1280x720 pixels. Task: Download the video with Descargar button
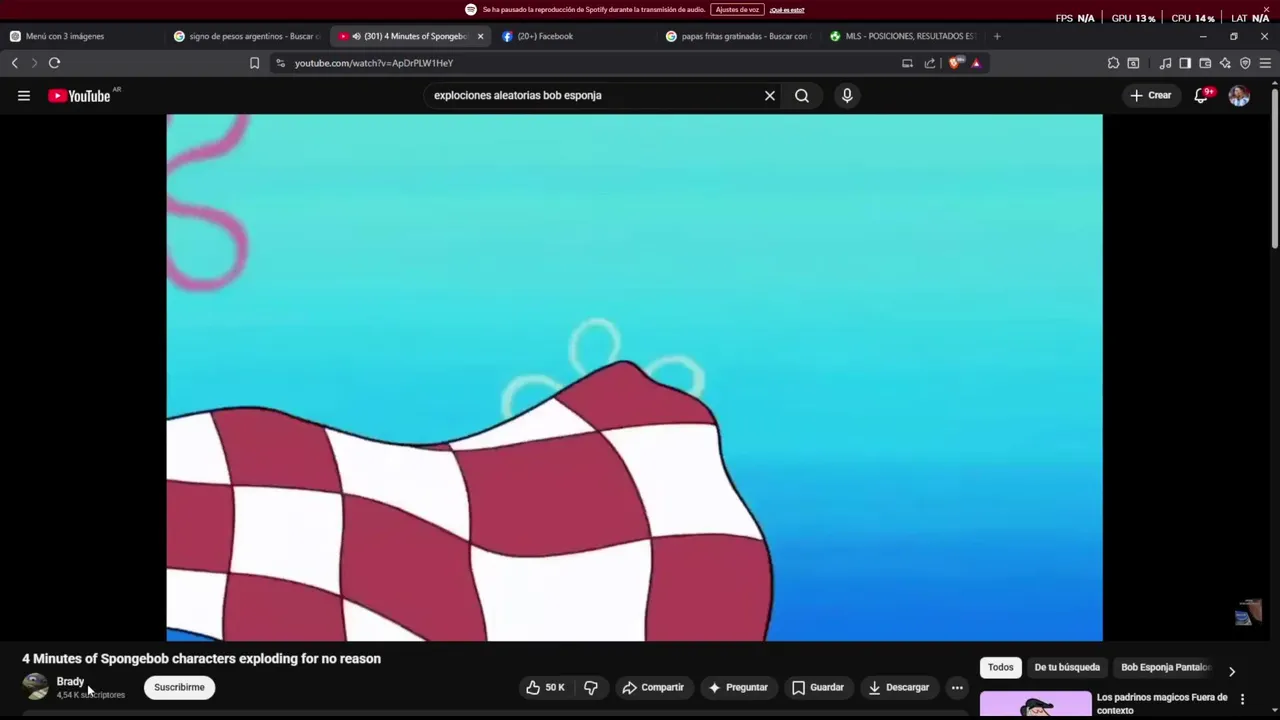click(x=898, y=687)
